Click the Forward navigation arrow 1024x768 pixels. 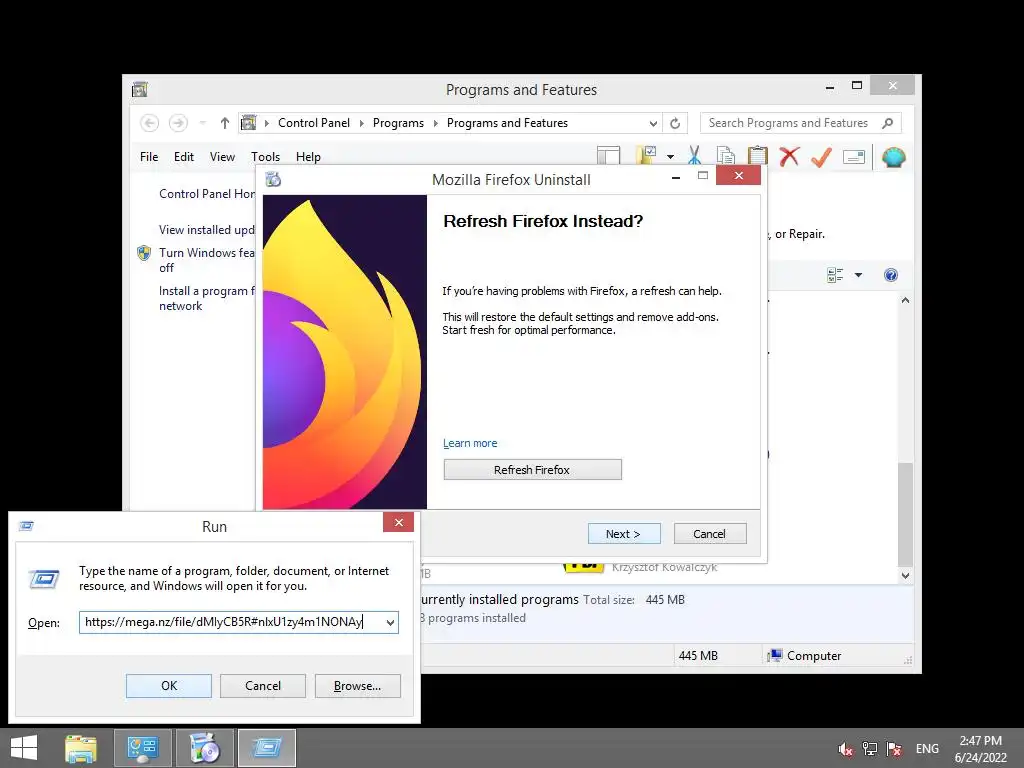coord(178,123)
